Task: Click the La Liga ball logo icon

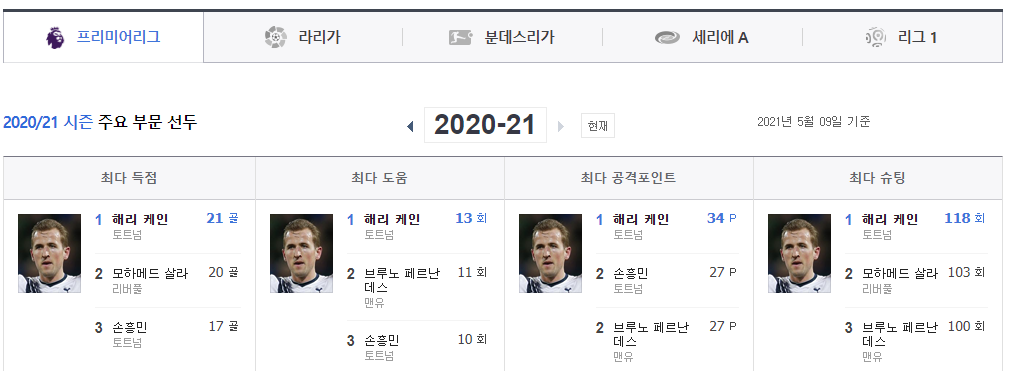Action: [x=275, y=37]
